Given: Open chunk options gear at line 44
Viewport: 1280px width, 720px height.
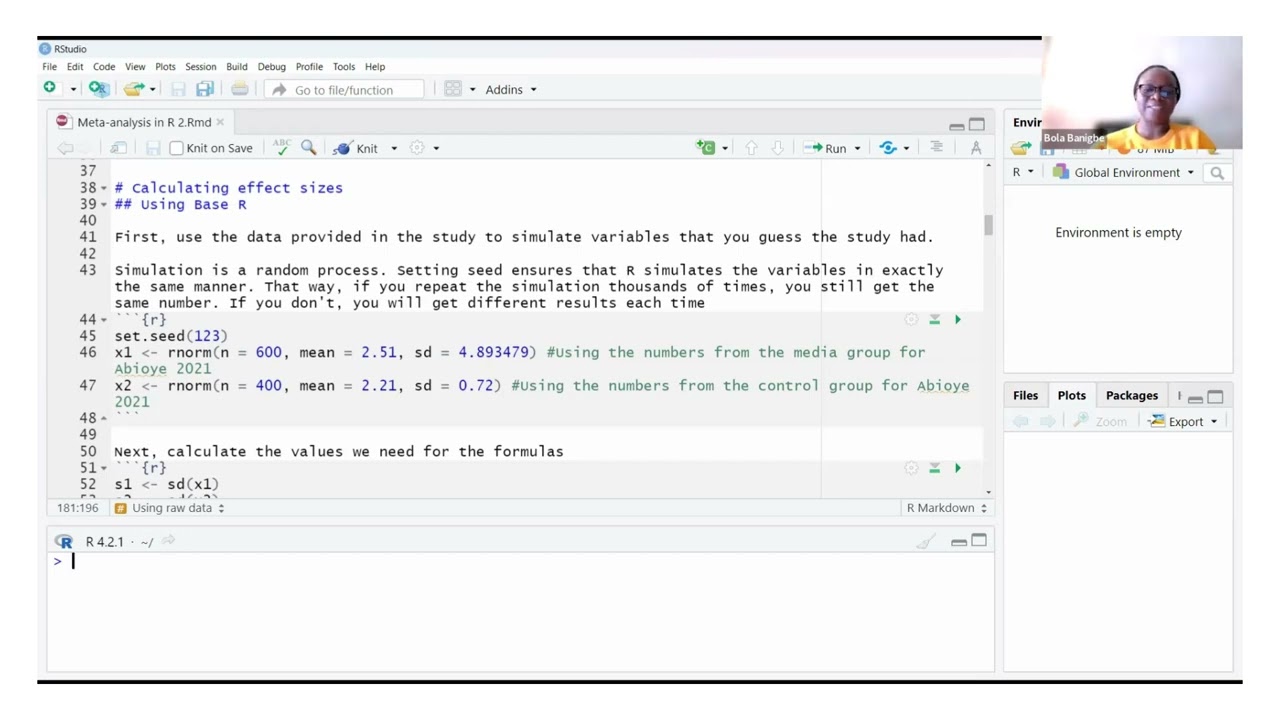Looking at the screenshot, I should [x=911, y=320].
